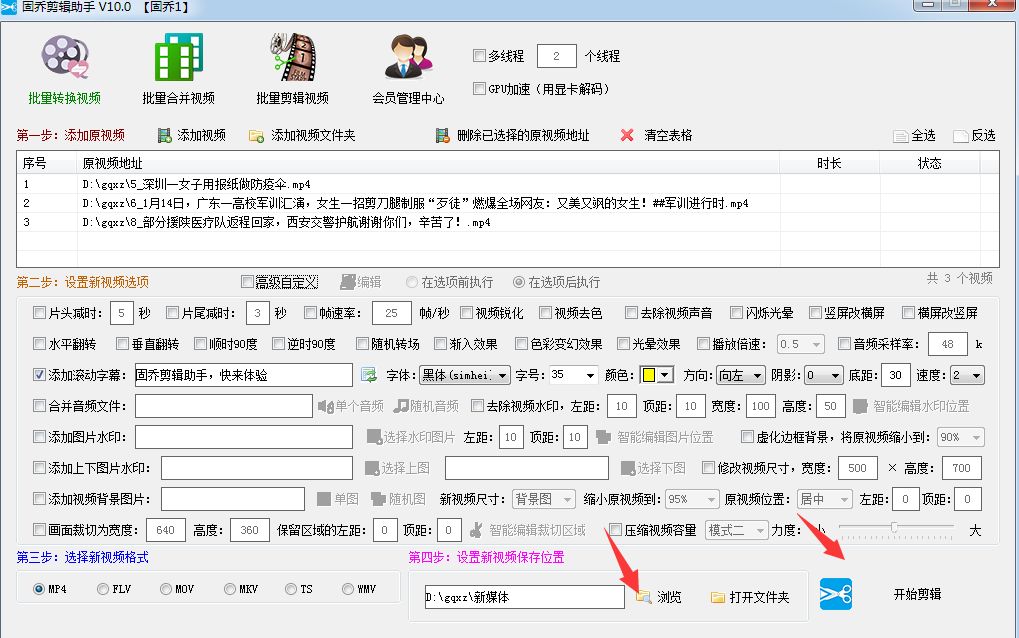Uncheck 添加滚动字幕 checkbox
Image resolution: width=1019 pixels, height=638 pixels.
click(x=39, y=375)
